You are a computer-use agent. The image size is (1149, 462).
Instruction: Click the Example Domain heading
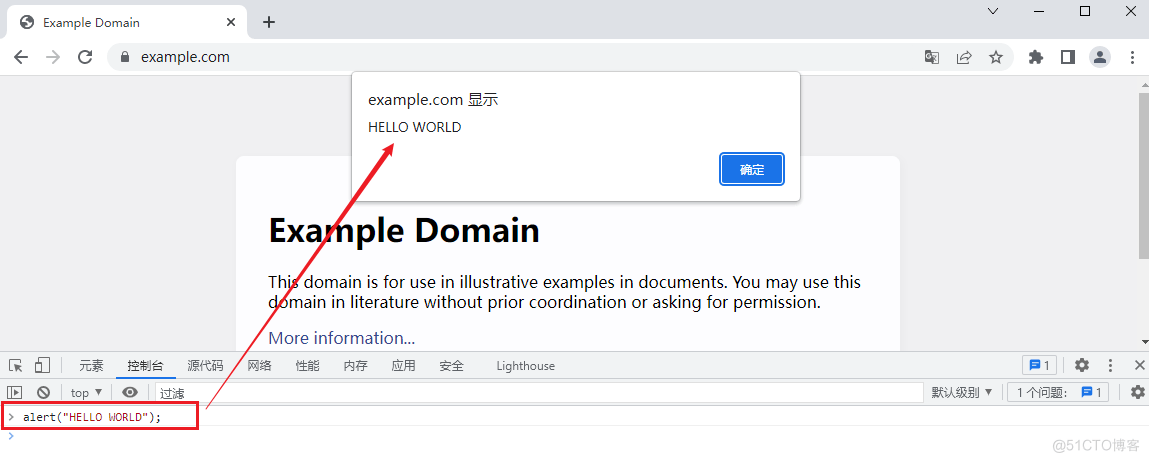pyautogui.click(x=404, y=230)
